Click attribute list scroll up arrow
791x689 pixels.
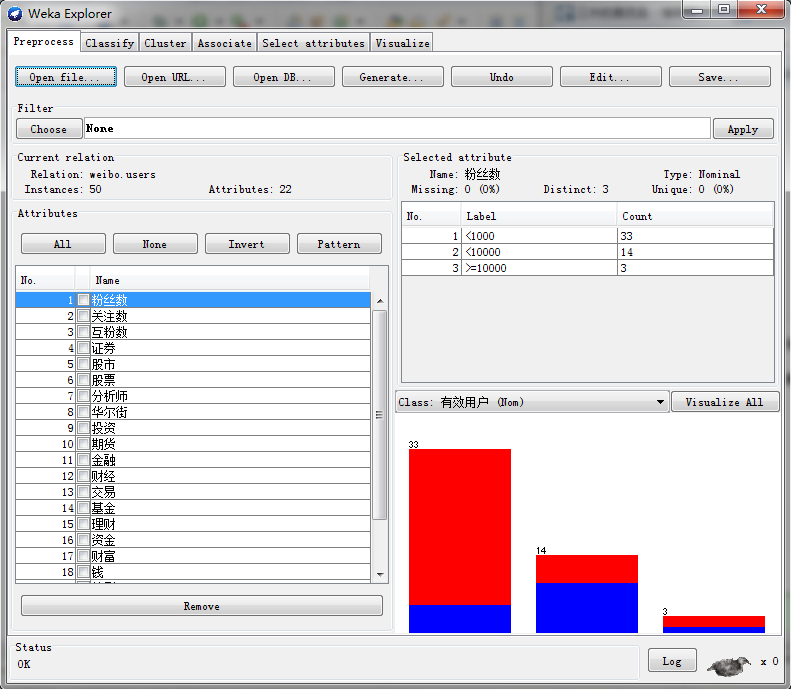point(380,301)
